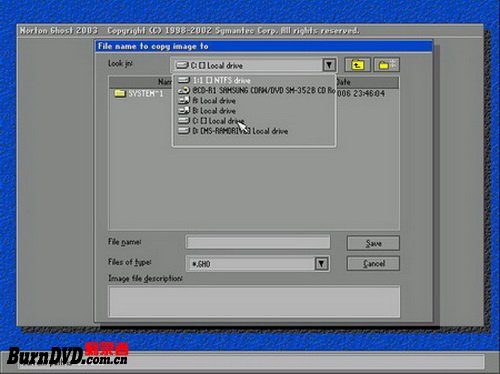The width and height of the screenshot is (500, 374).
Task: Click the Name column header
Action: tap(140, 82)
